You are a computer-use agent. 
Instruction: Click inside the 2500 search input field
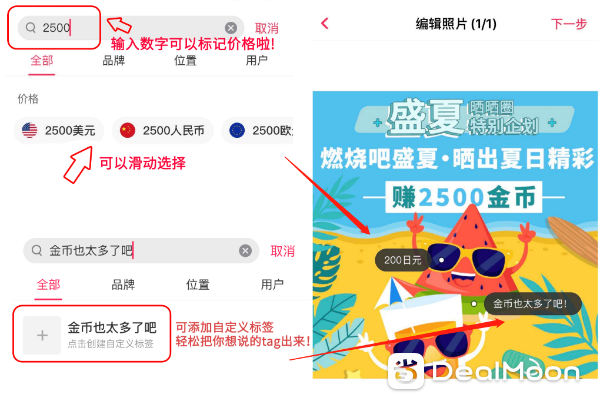[x=131, y=28]
